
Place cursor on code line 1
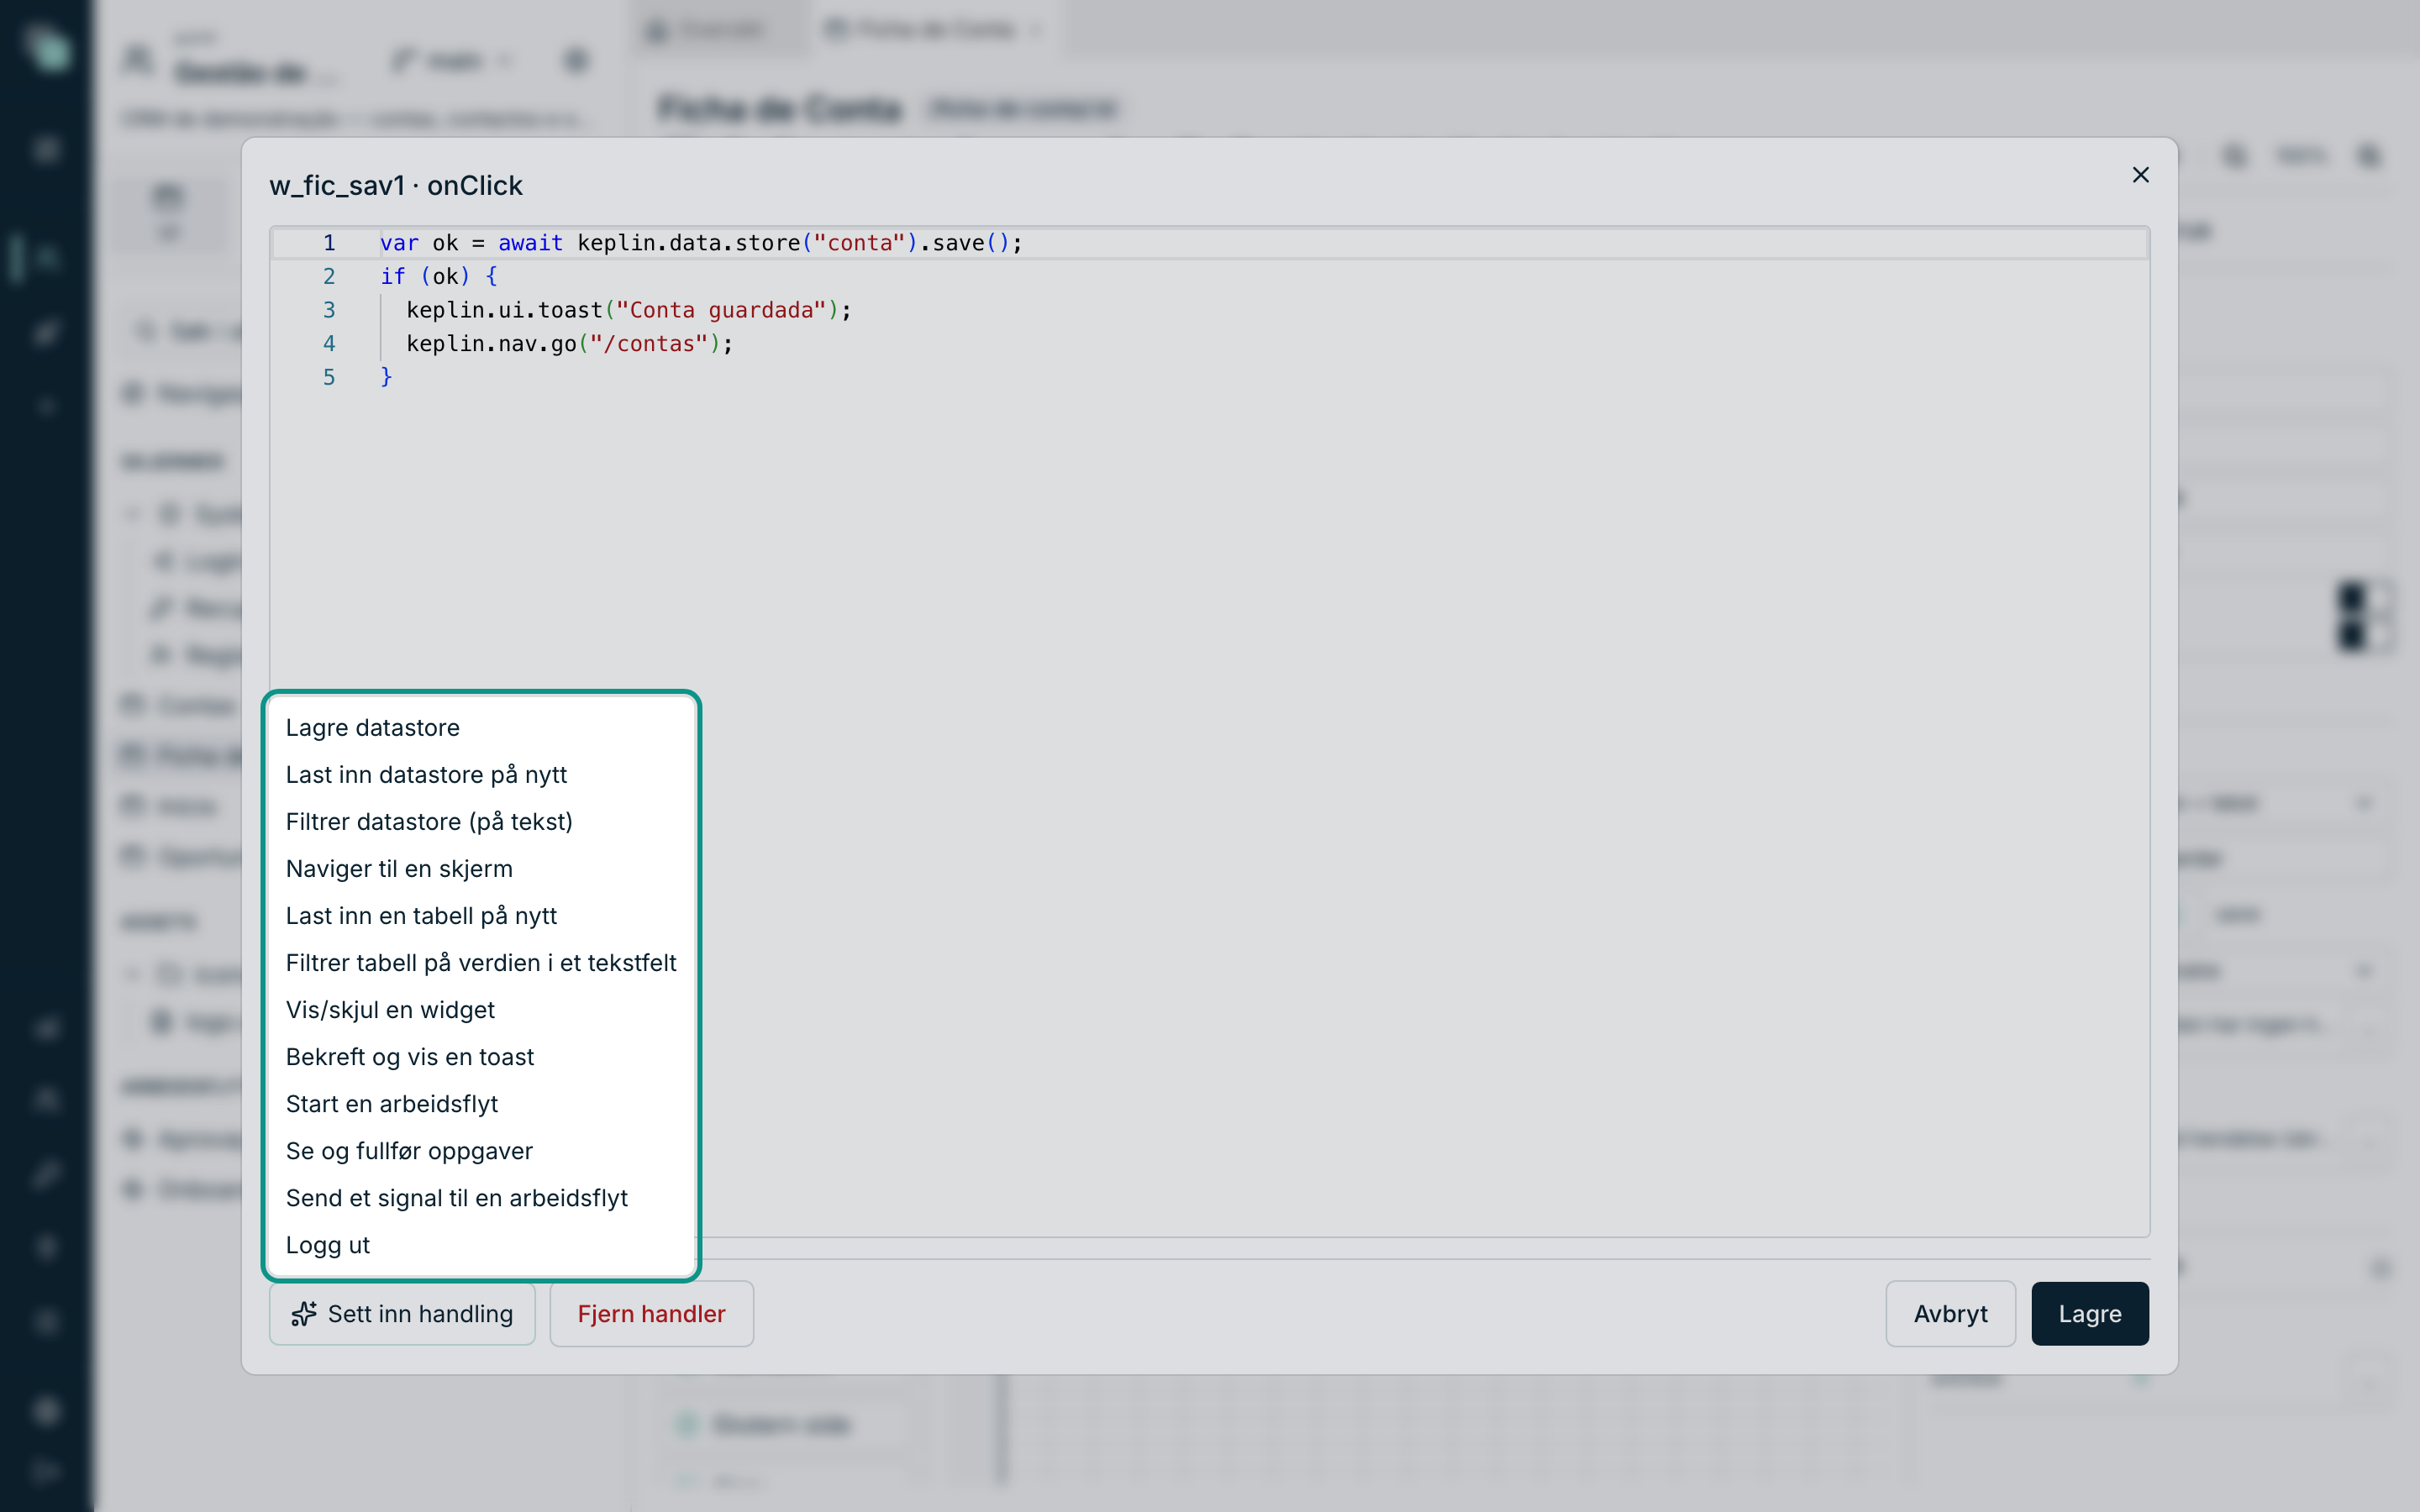(700, 243)
